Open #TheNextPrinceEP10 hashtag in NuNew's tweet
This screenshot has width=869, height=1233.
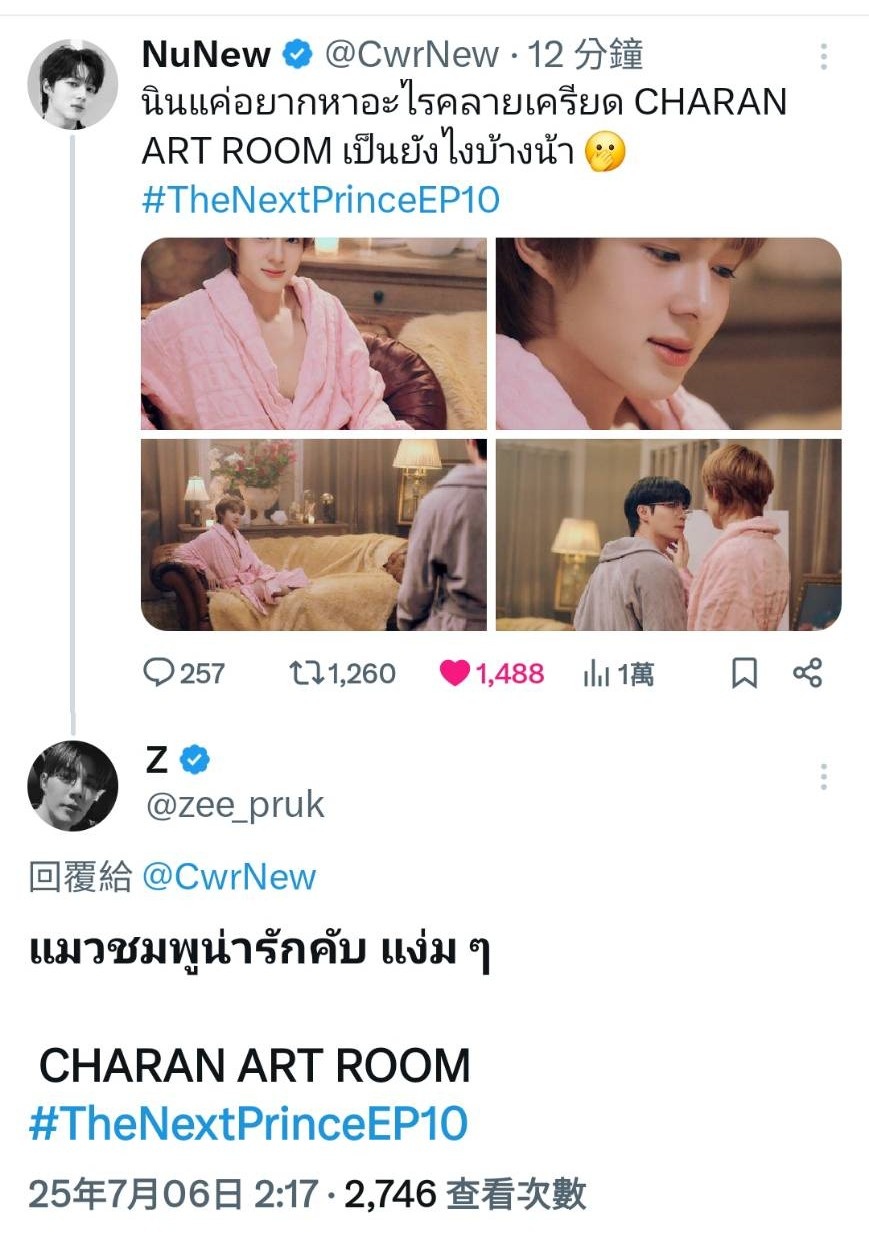(321, 200)
